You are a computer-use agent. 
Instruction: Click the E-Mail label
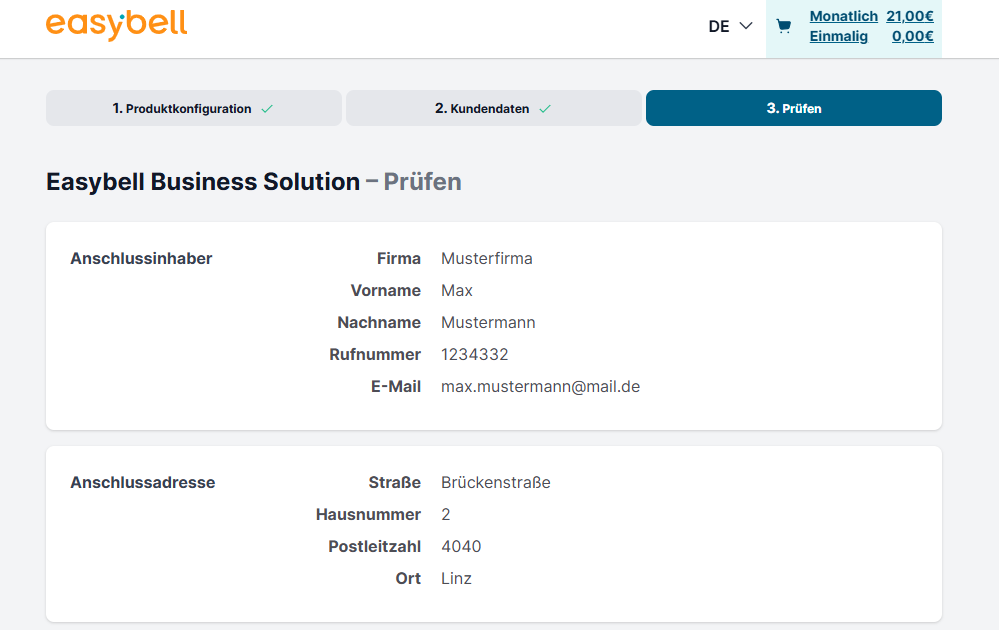[396, 387]
